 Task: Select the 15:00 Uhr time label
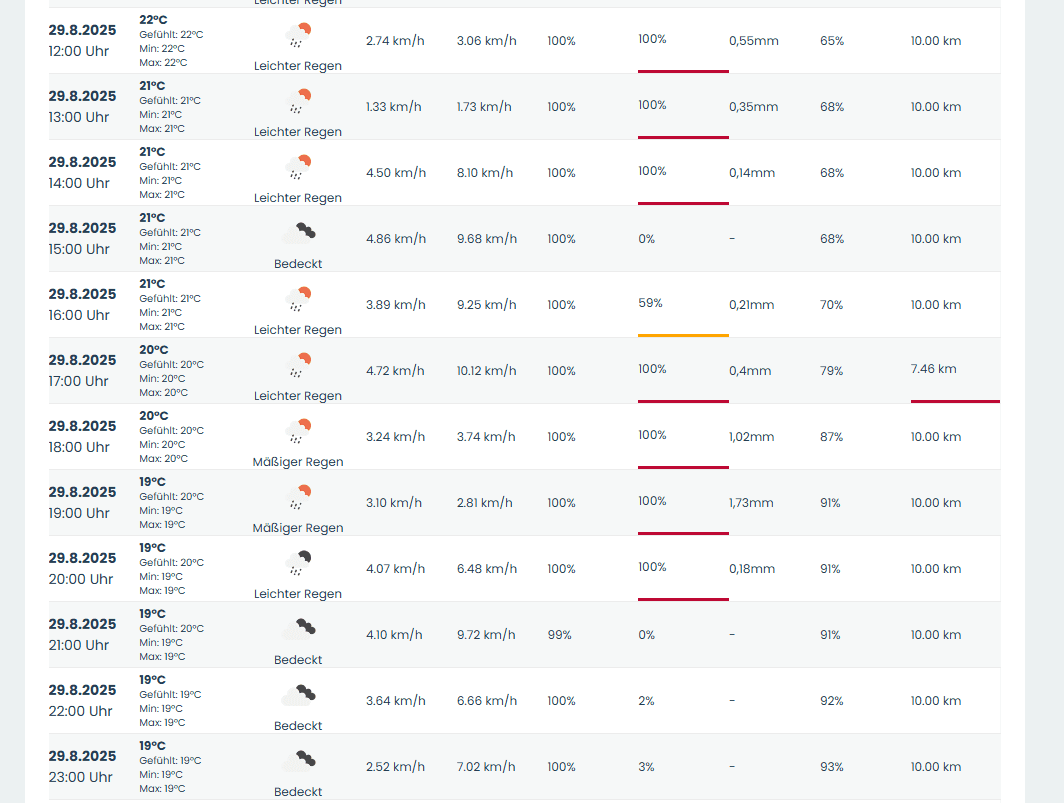[x=79, y=249]
